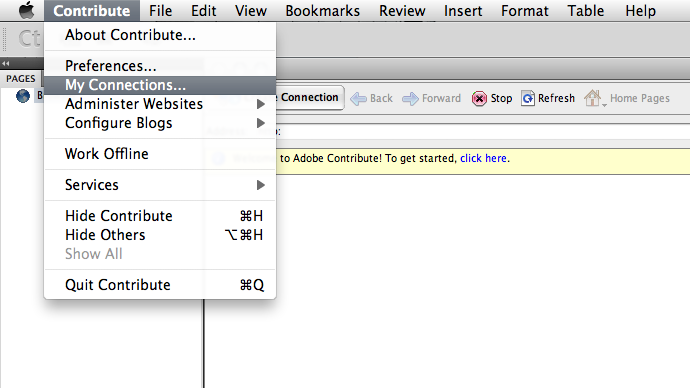Select Hide Others menu item
The image size is (690, 388).
coord(160,235)
